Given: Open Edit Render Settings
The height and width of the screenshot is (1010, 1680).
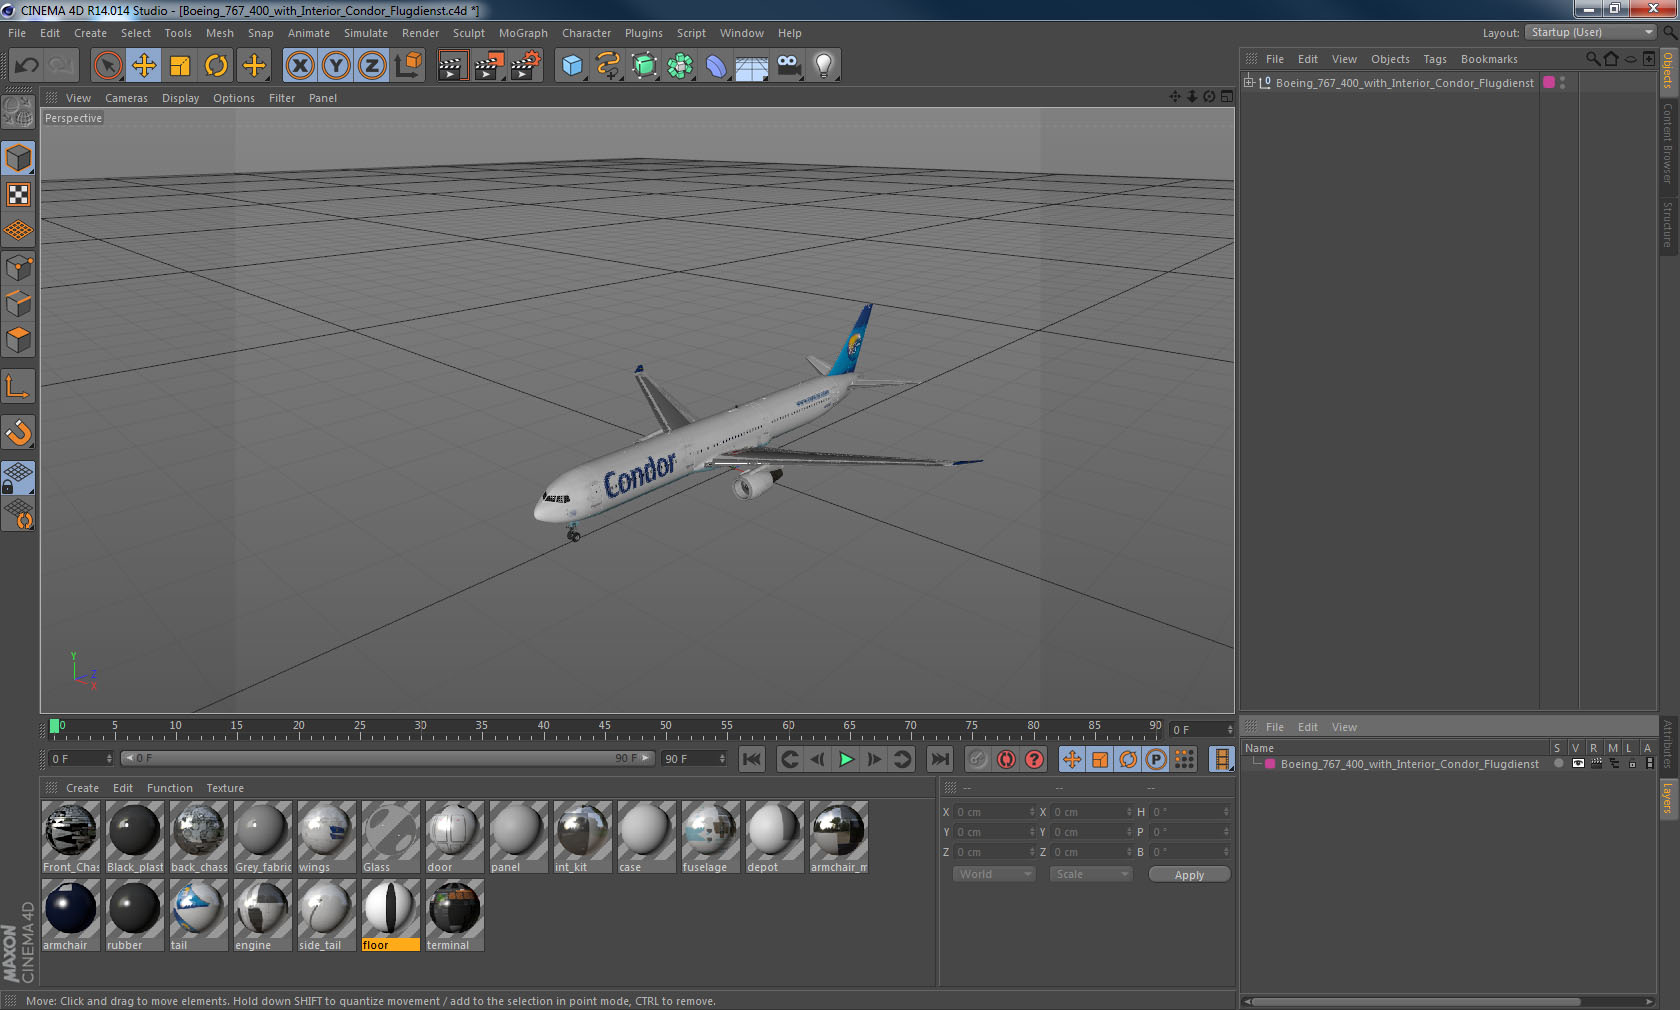Looking at the screenshot, I should (525, 66).
